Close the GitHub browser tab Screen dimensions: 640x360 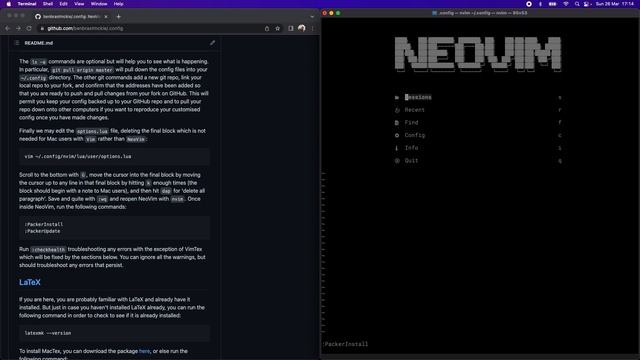tap(106, 17)
